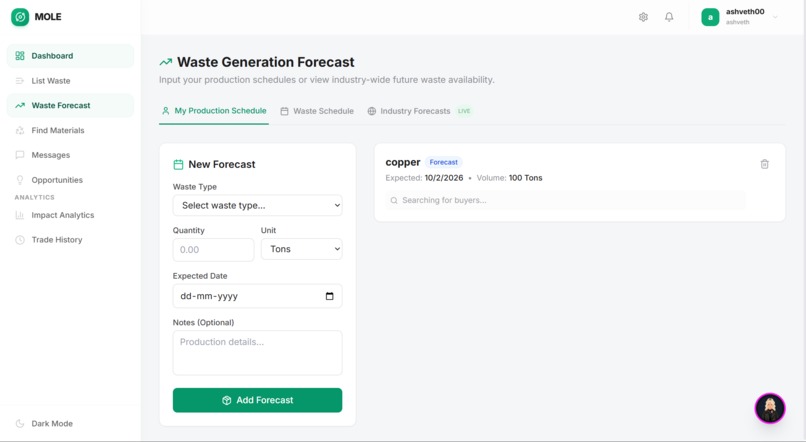Go to Dashboard in sidebar
This screenshot has width=806, height=442.
coord(70,56)
